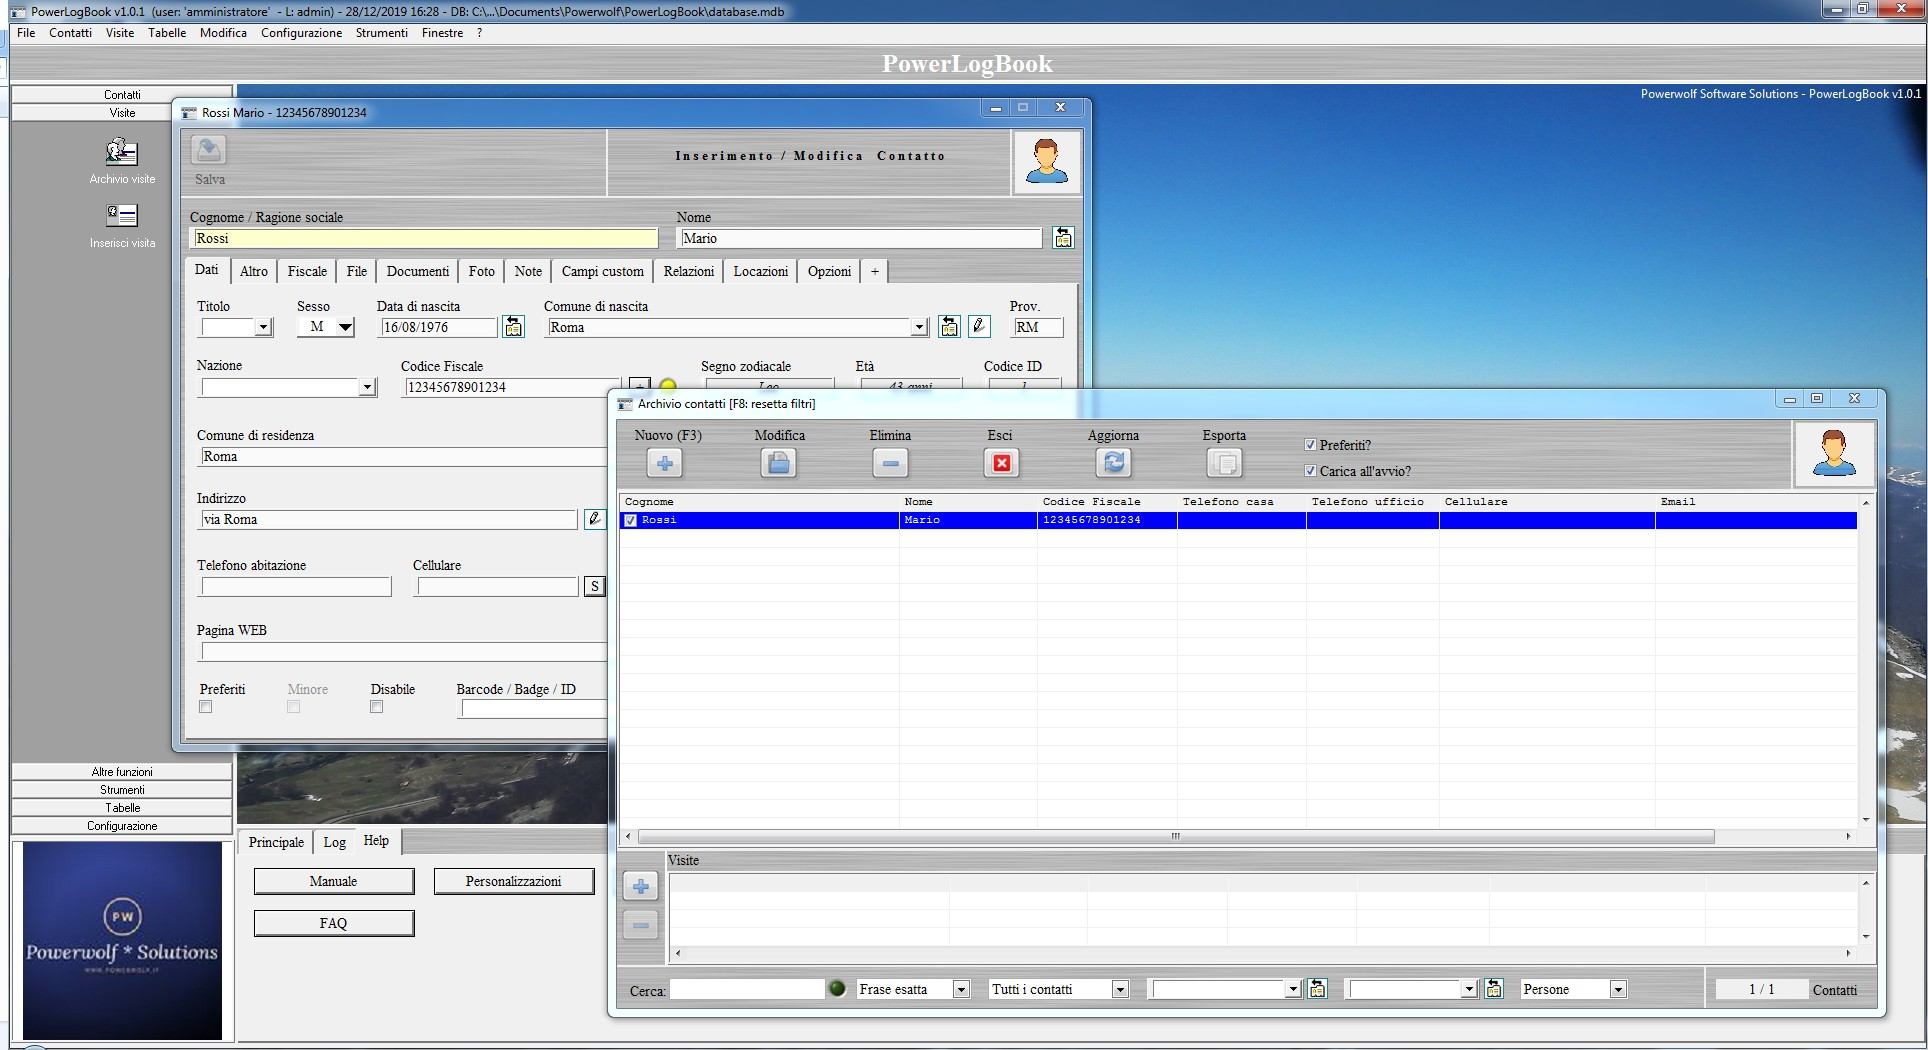The height and width of the screenshot is (1050, 1928).
Task: Toggle the Preferiti? checkbox in Archivio contatti
Action: pyautogui.click(x=1310, y=445)
